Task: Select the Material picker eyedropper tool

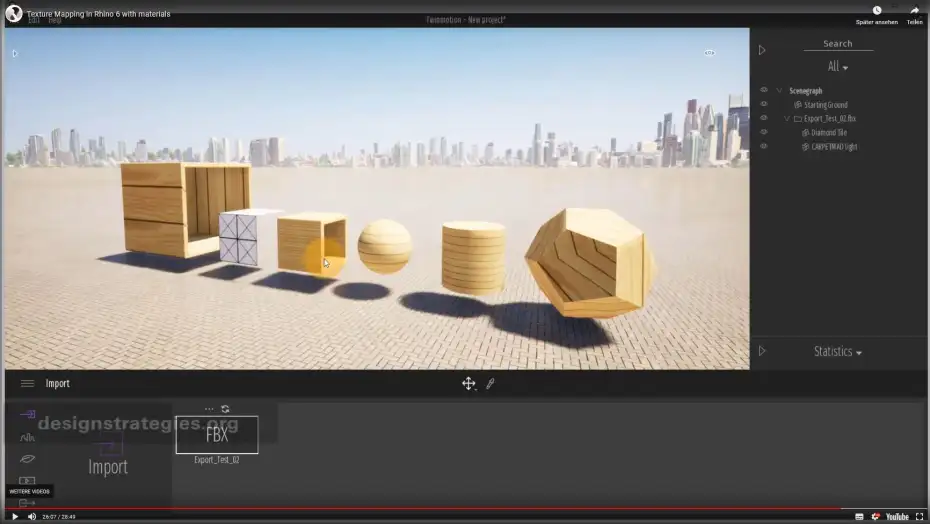Action: pyautogui.click(x=490, y=384)
